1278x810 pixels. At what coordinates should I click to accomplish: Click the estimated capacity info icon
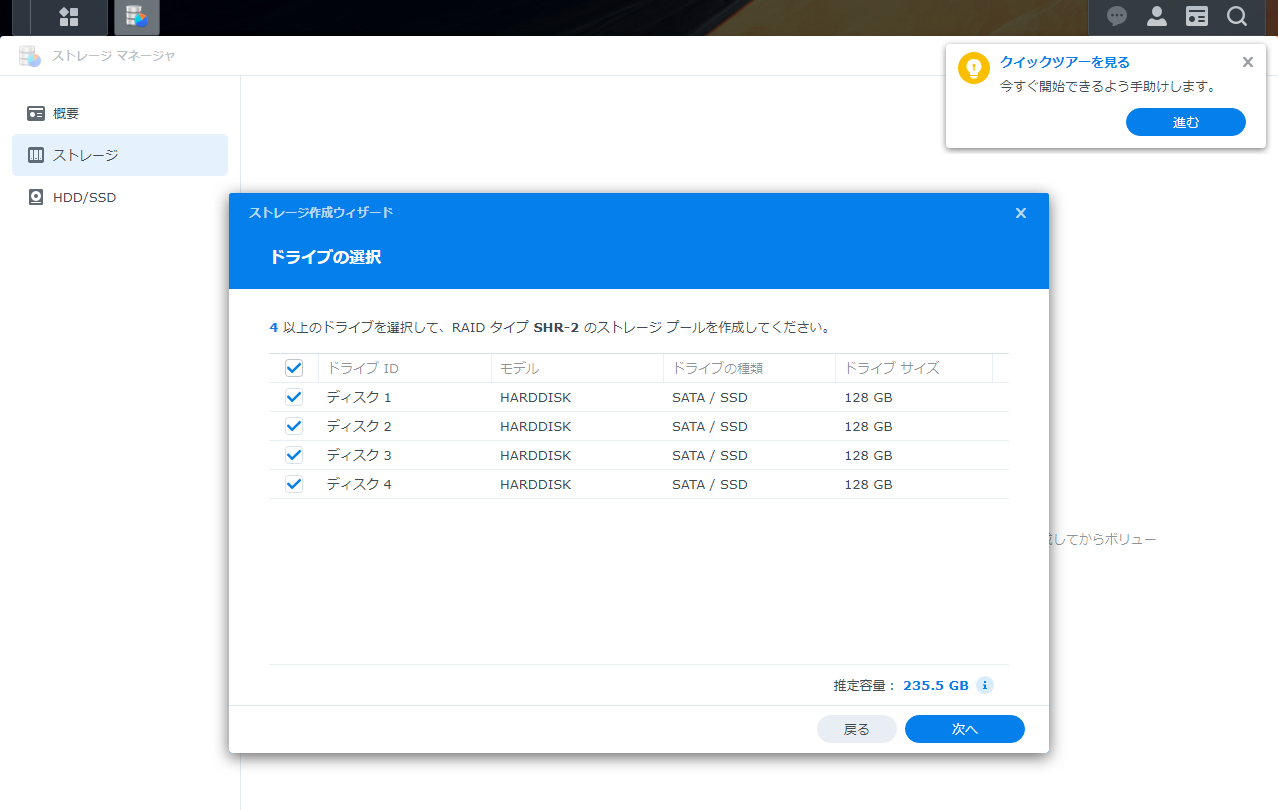point(984,685)
